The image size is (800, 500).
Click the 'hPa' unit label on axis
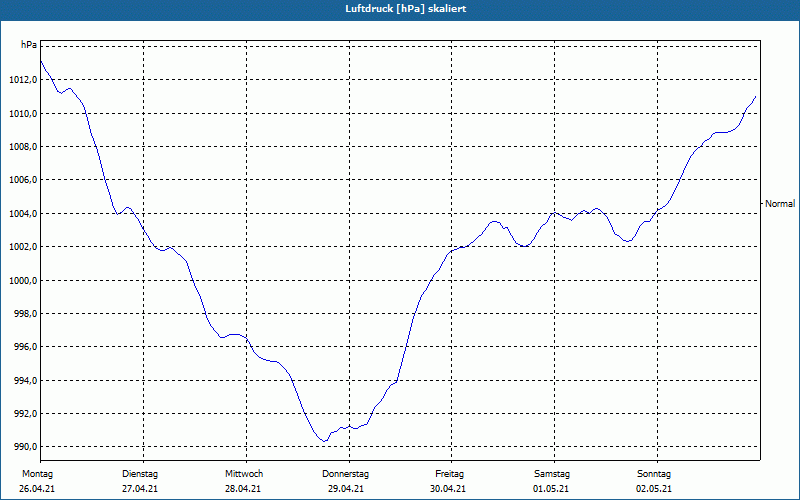tap(29, 45)
